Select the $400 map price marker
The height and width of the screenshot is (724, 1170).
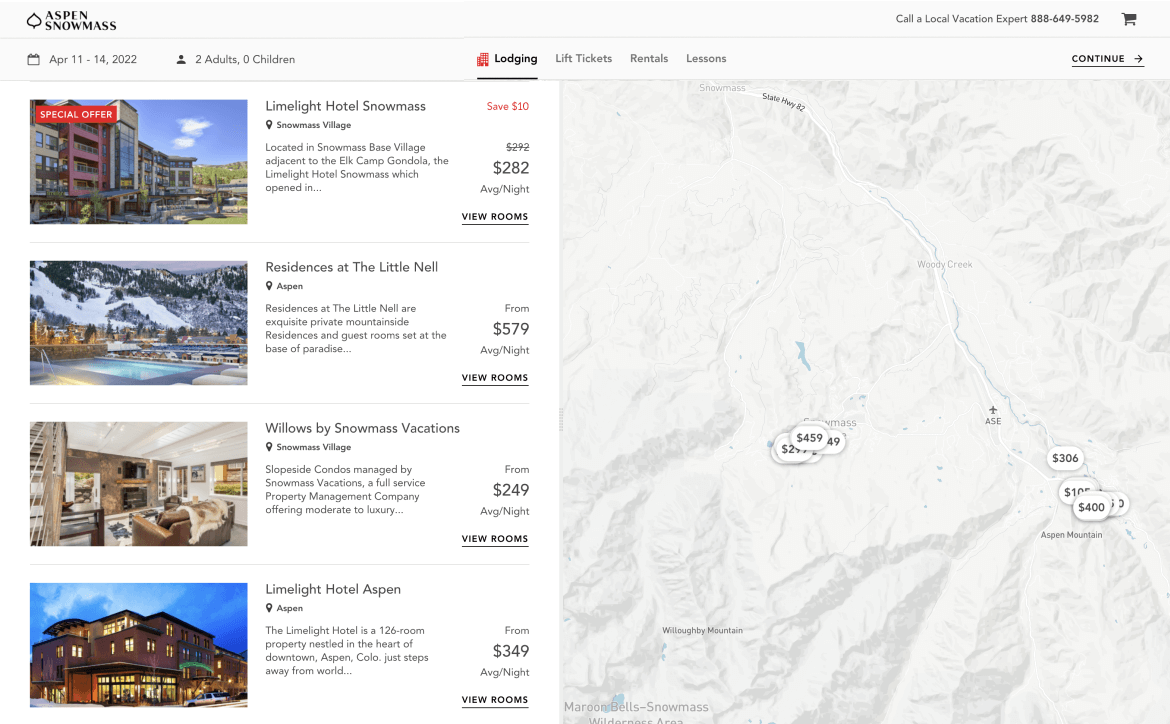click(x=1091, y=508)
